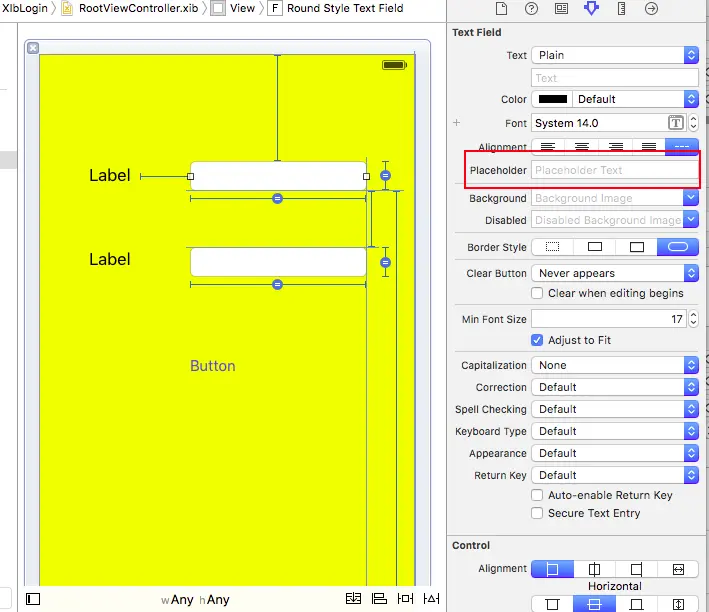Toggle the document outline panel button

pyautogui.click(x=33, y=599)
